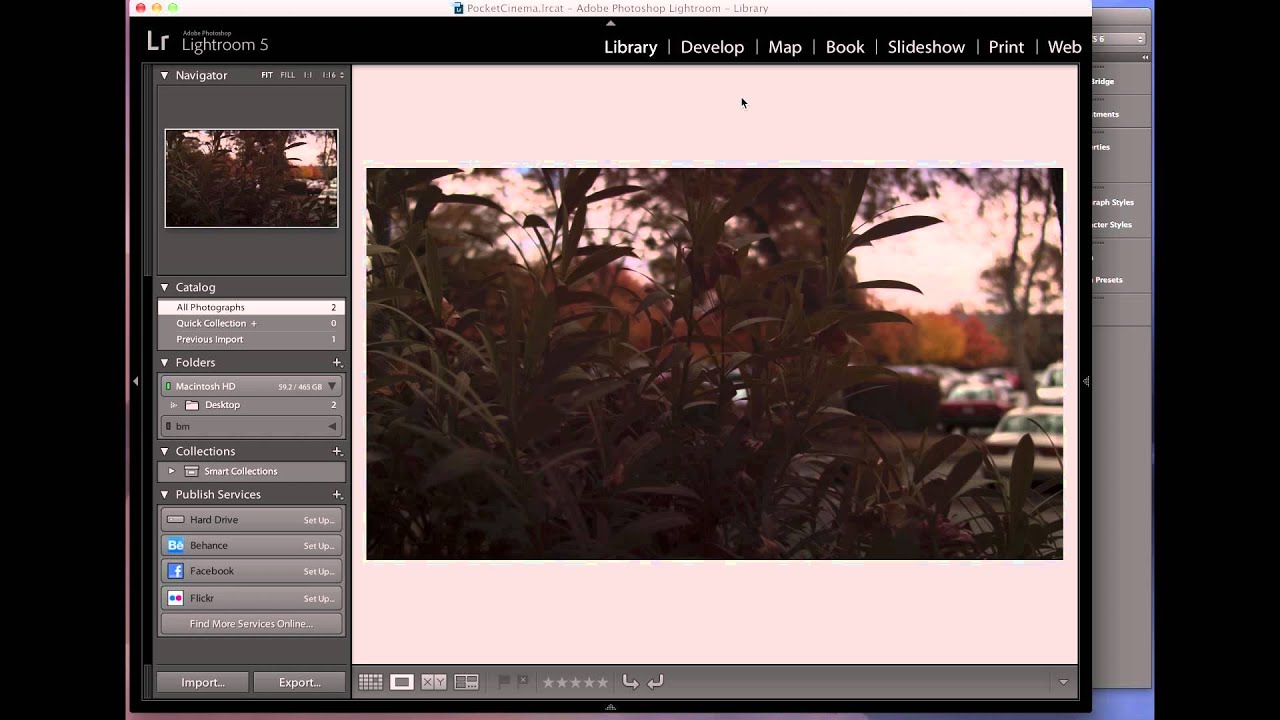The height and width of the screenshot is (720, 1280).
Task: Click Find More Services Online
Action: click(251, 624)
